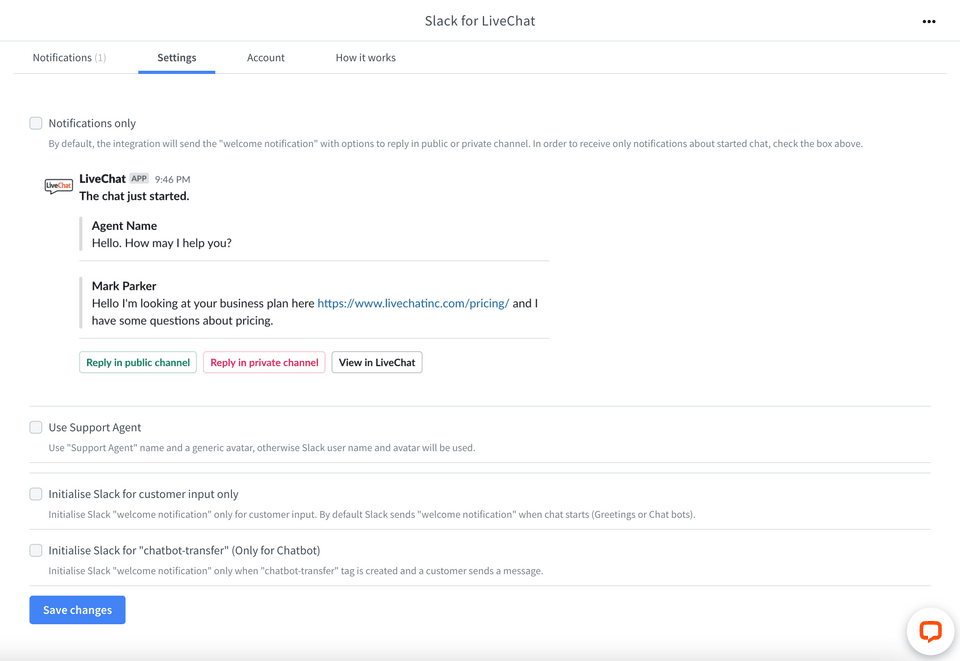Enable Initialise Slack for chatbot-transfer option
Screen dimensions: 960x661
pyautogui.click(x=36, y=550)
